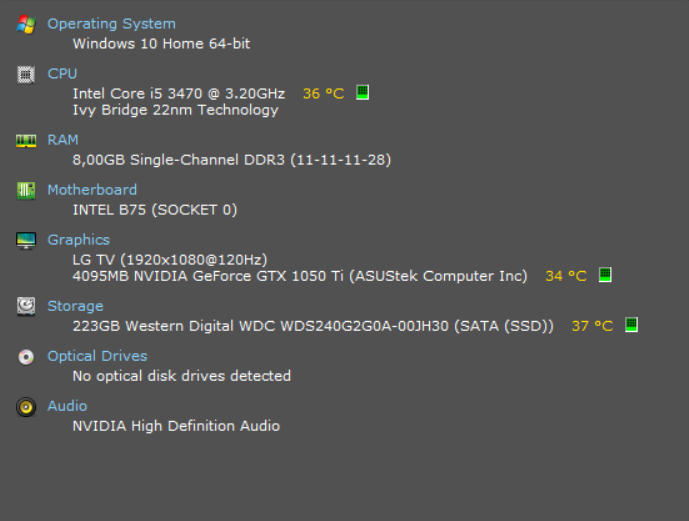
Task: Open the Operating System section link
Action: coord(112,24)
